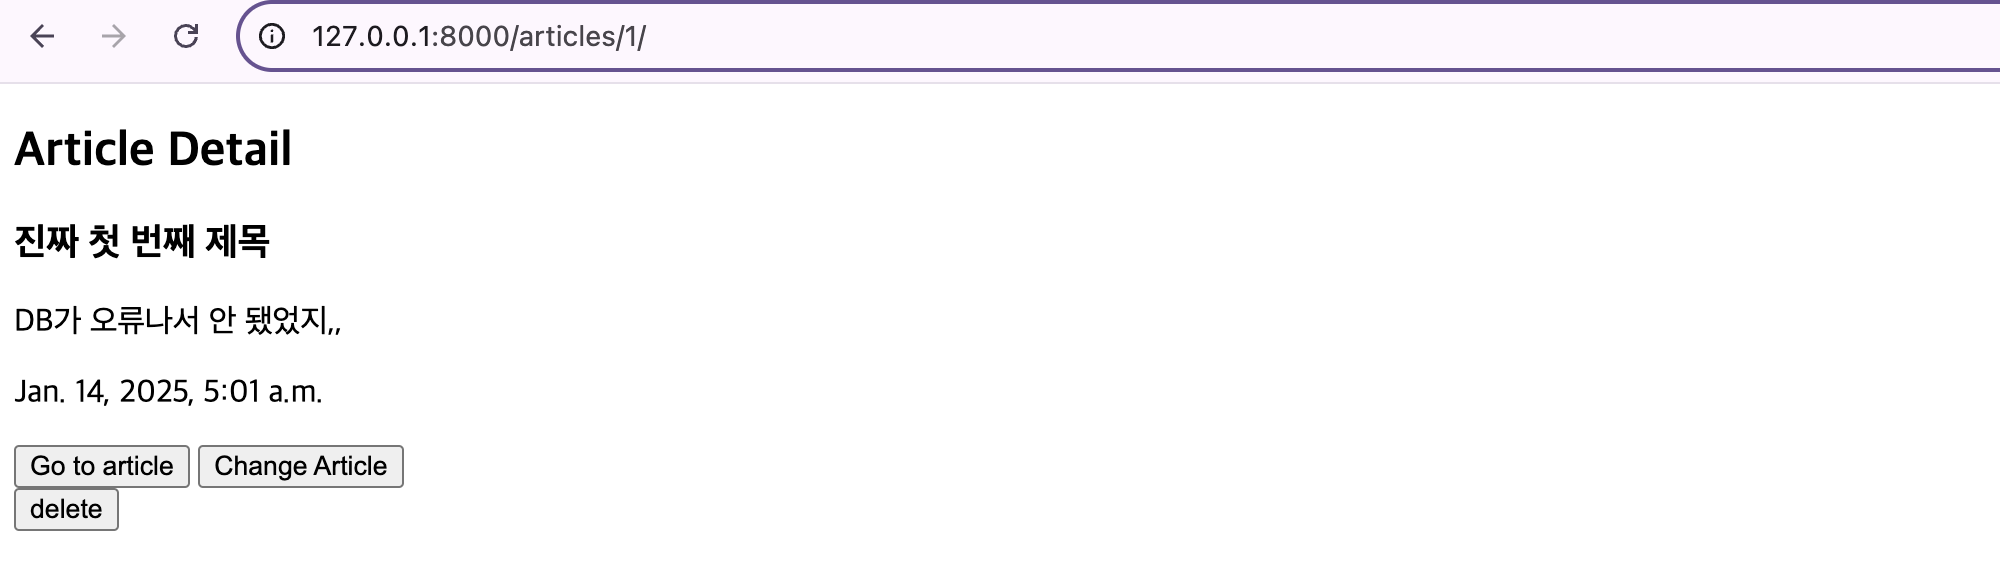Screen dimensions: 2000x577
Task: Open the Change Article button
Action: [x=301, y=467]
